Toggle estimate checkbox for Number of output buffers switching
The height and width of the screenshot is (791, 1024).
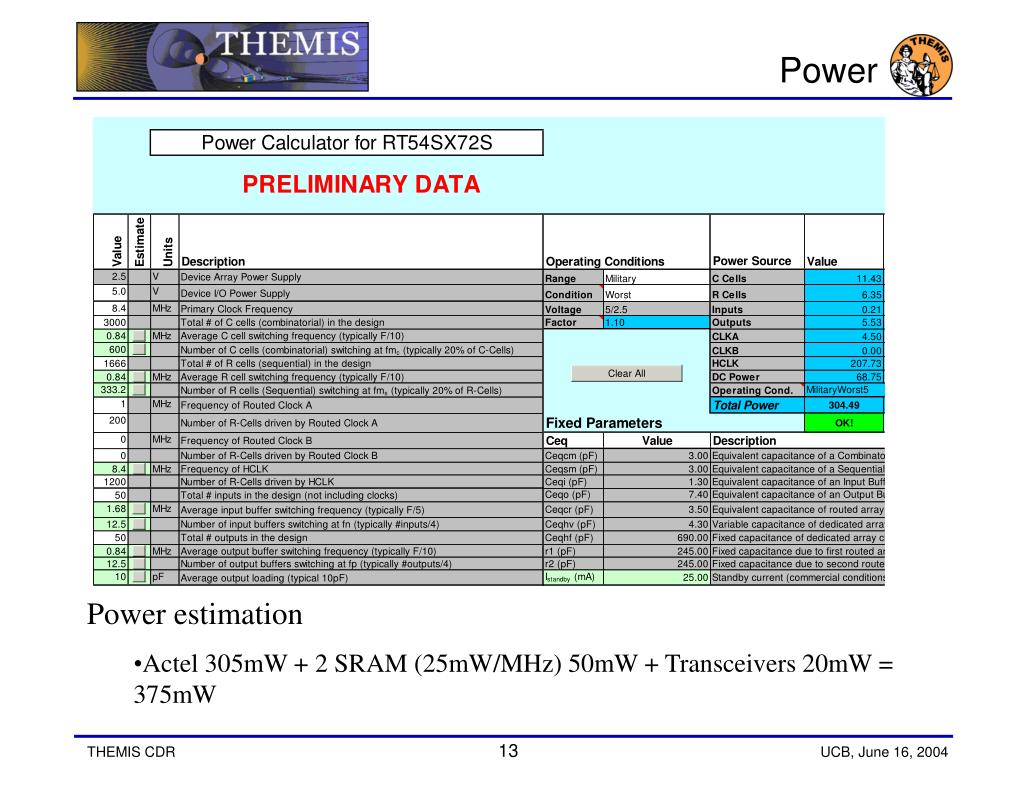point(139,564)
